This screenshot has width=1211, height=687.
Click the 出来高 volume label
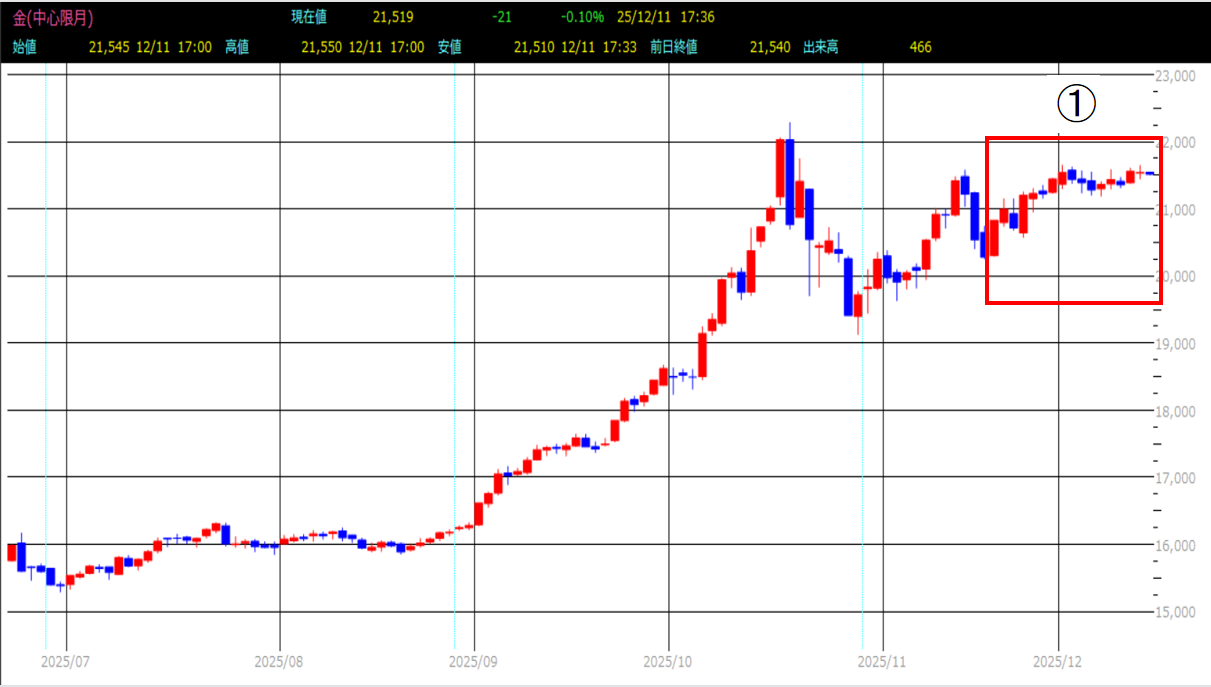(x=823, y=47)
